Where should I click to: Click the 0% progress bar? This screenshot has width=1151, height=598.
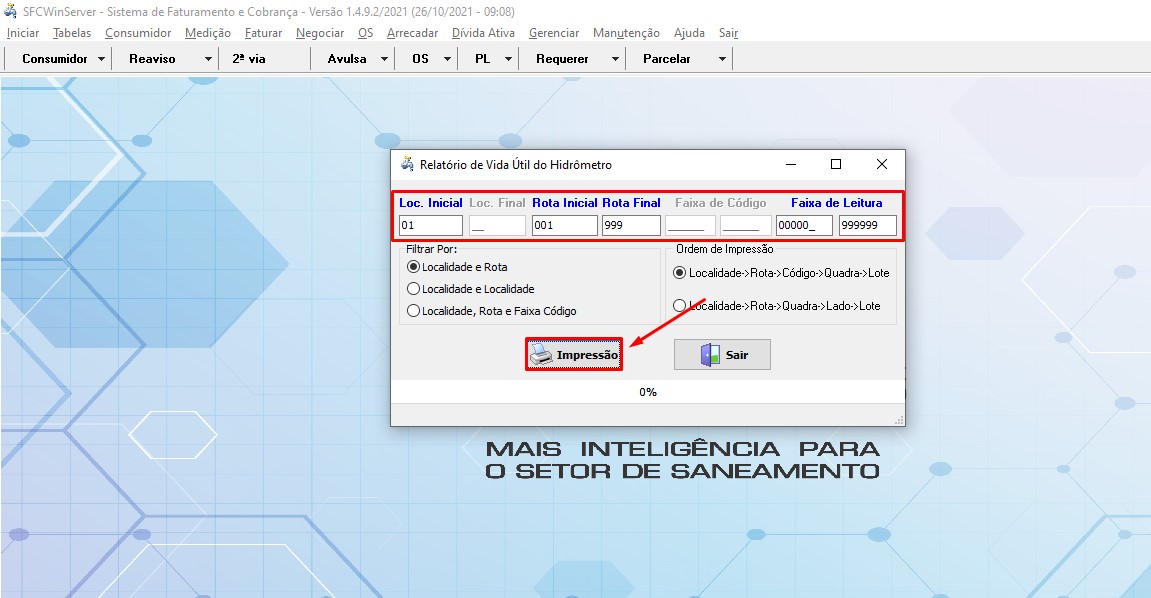648,392
